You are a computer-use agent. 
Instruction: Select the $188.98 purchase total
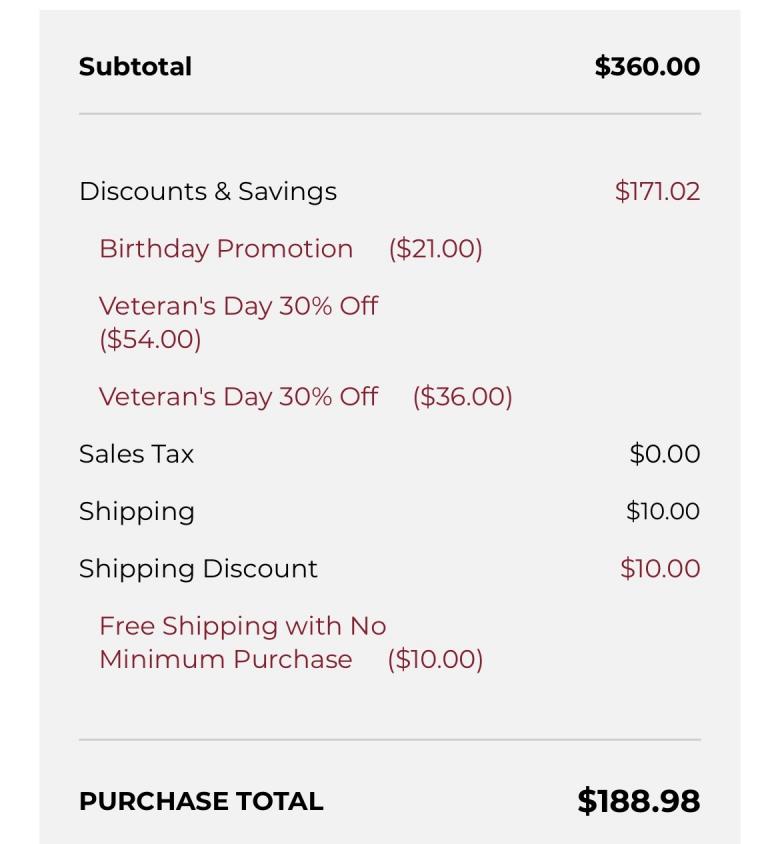click(638, 801)
